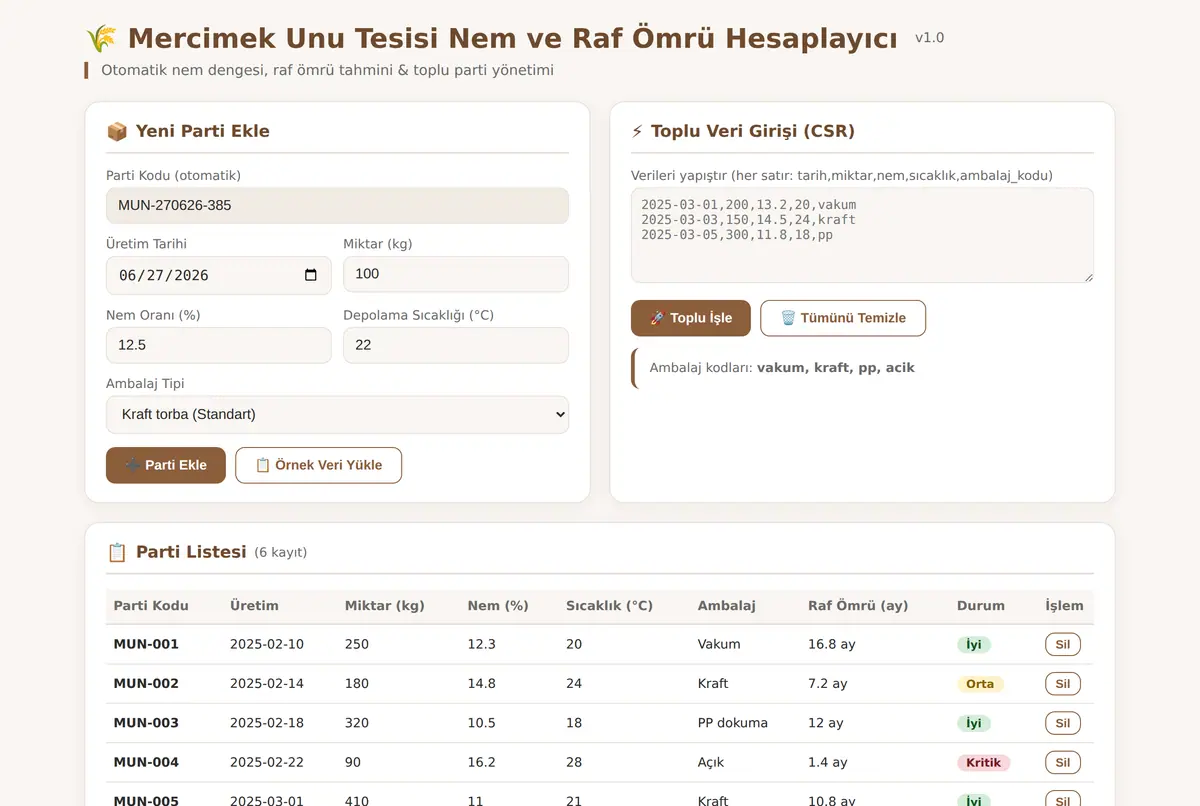Remove MUN-003 using its Sil button

1063,723
